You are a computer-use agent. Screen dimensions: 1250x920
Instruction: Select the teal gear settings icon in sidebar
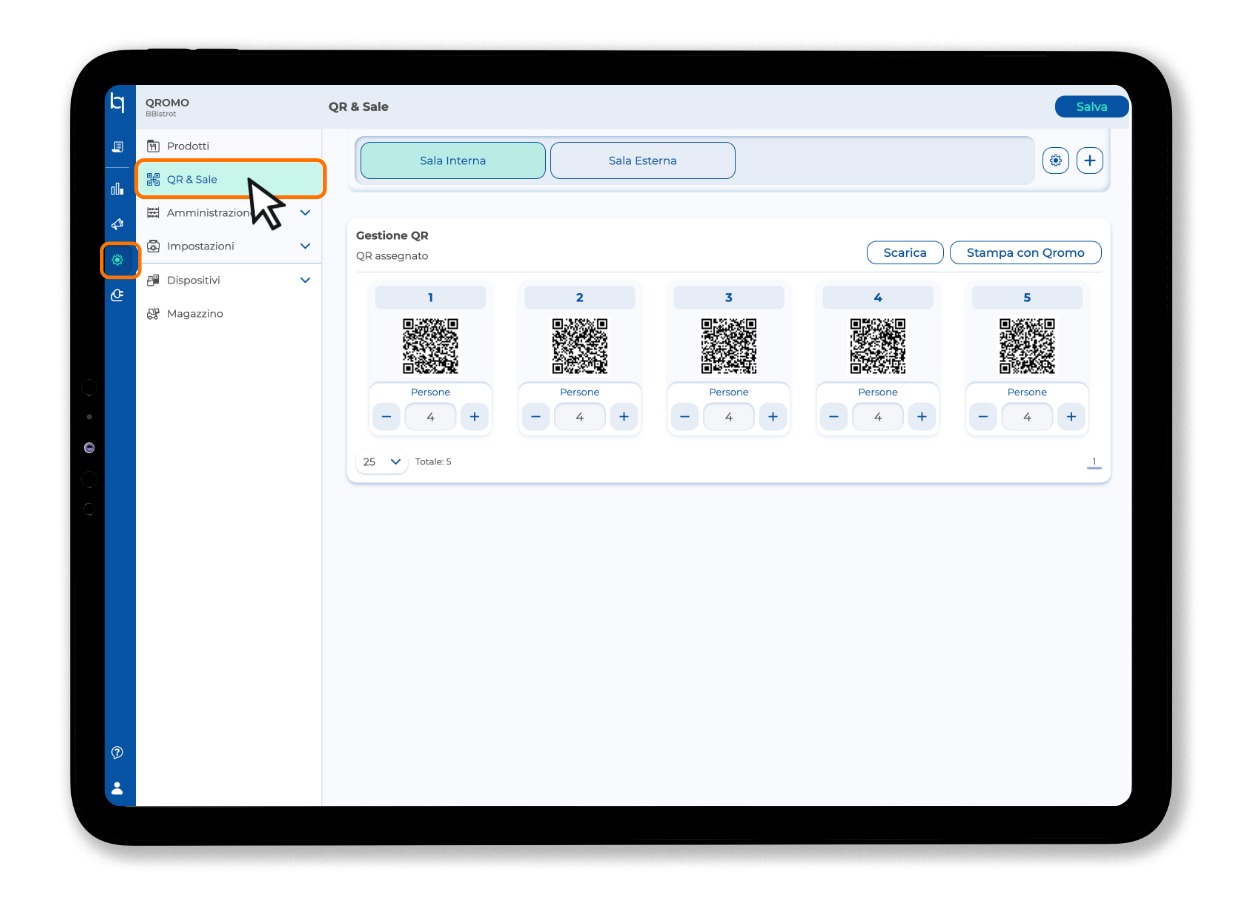click(x=118, y=260)
